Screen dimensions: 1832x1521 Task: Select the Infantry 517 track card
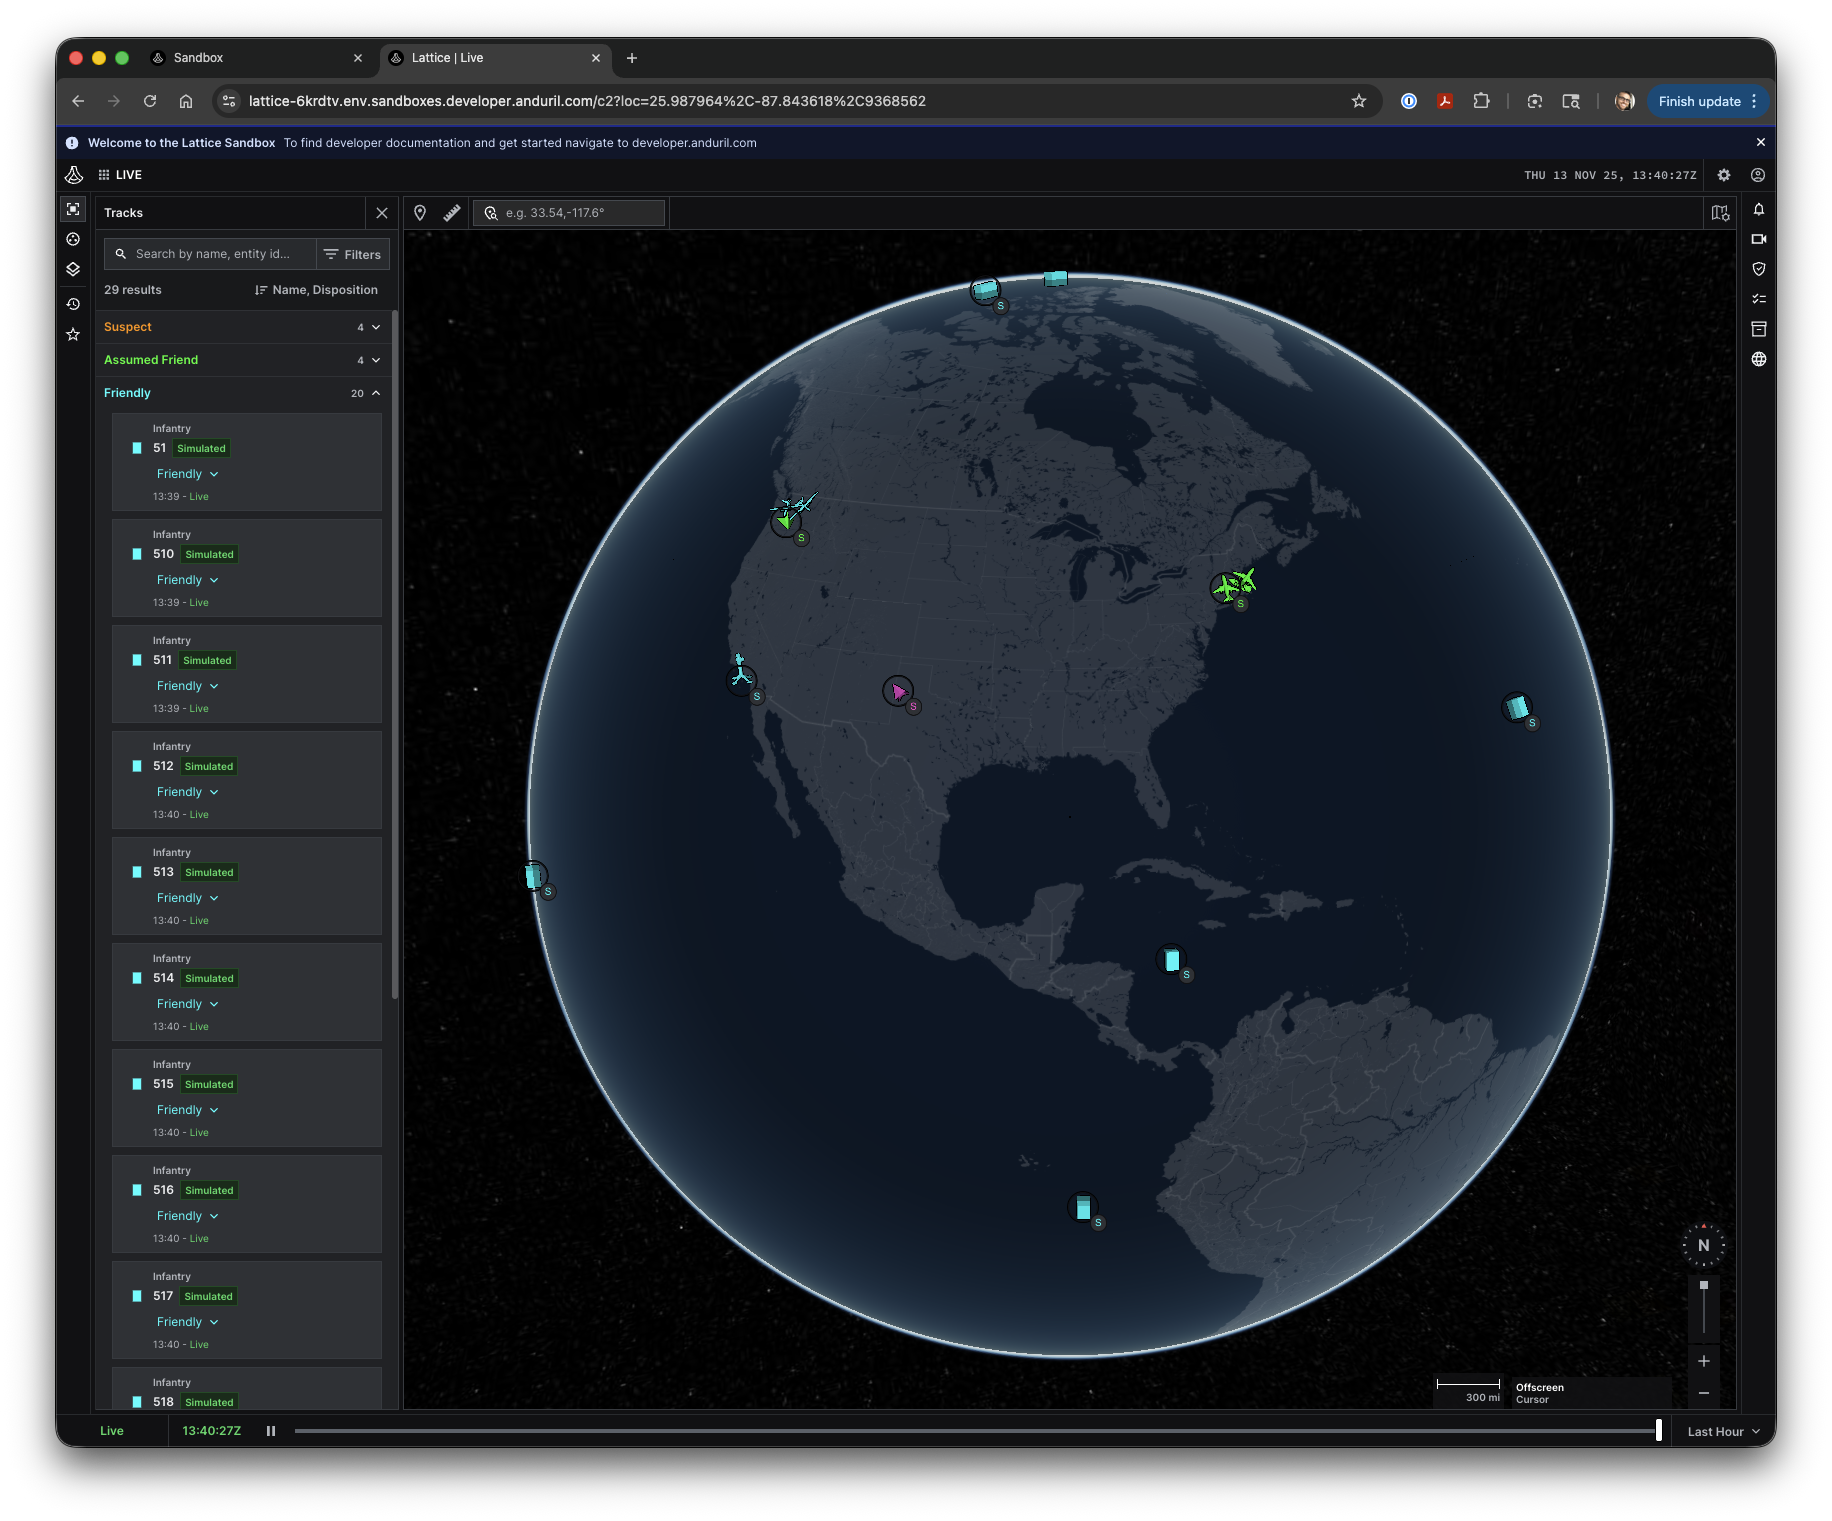(x=247, y=1310)
